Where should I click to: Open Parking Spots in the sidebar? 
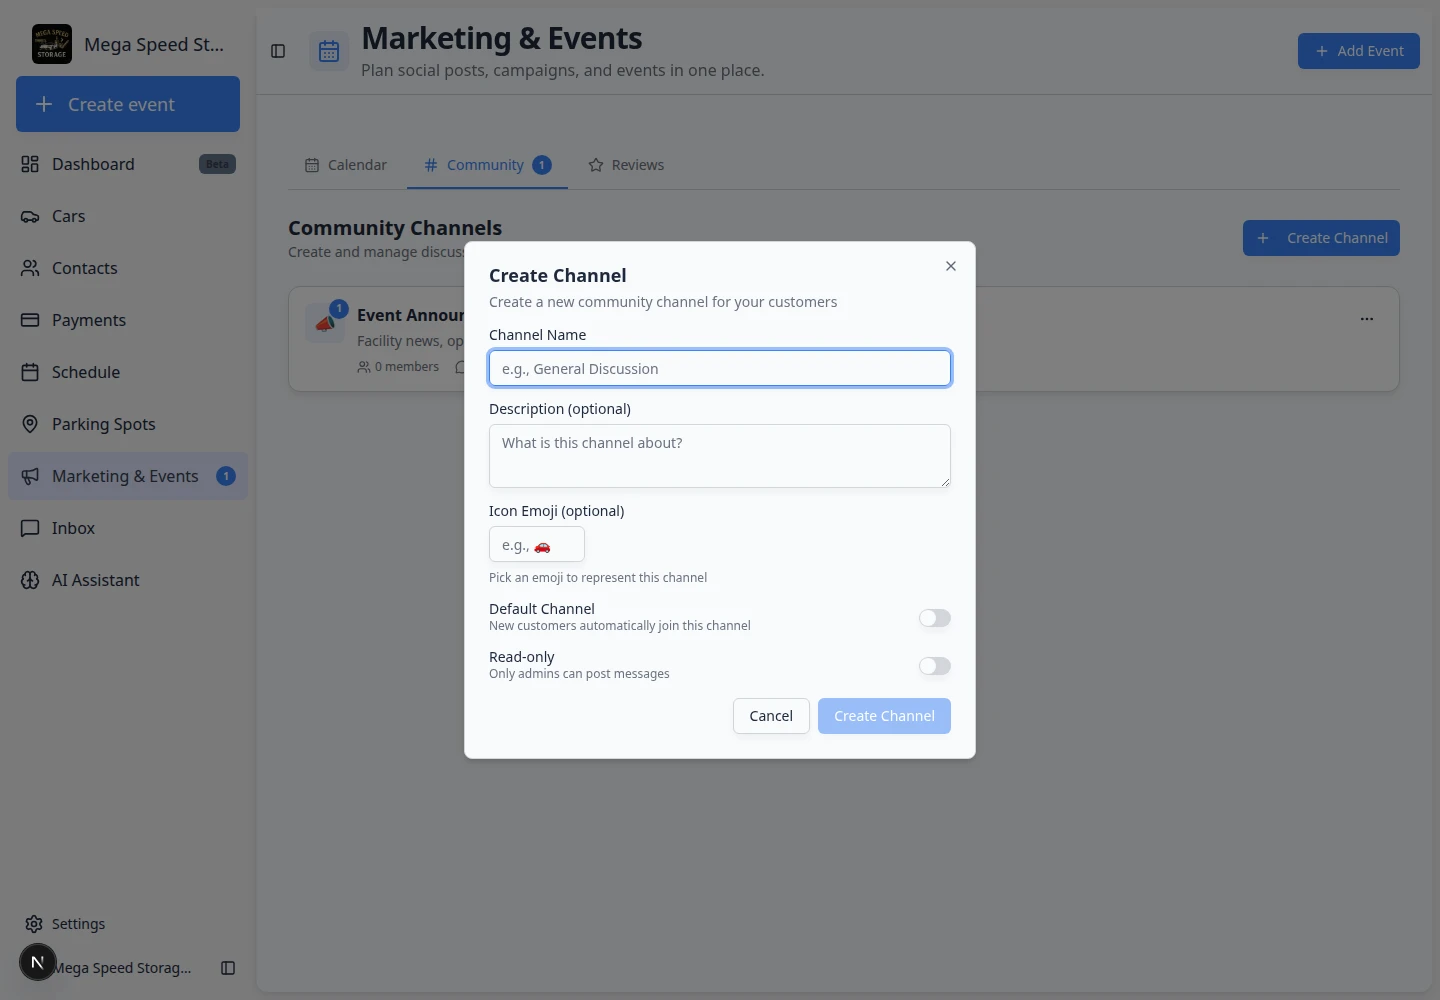point(128,424)
